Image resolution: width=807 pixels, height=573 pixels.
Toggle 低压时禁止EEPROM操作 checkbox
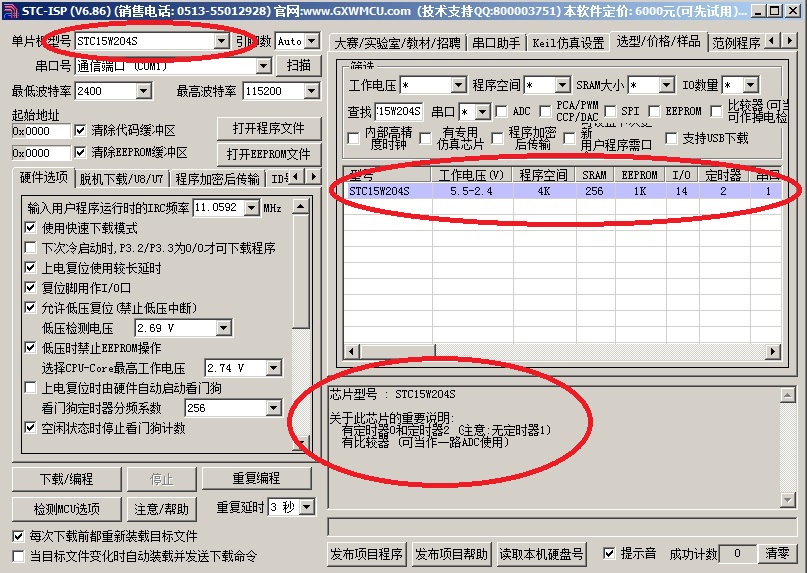30,348
